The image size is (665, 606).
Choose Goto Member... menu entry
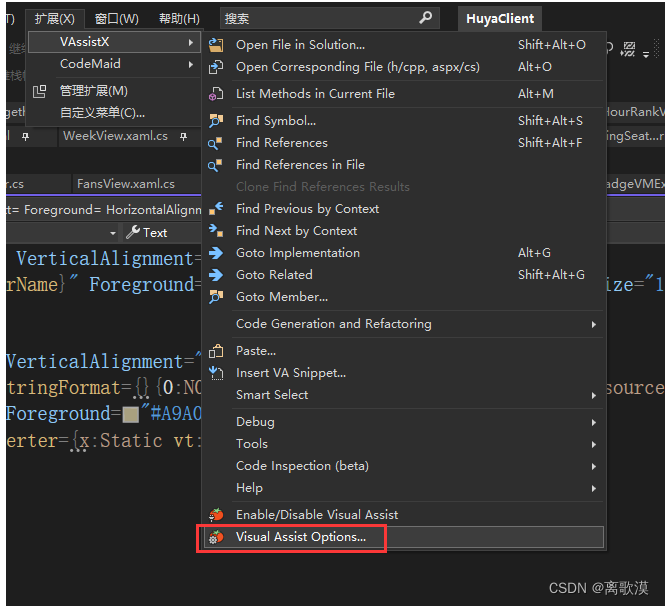pos(404,297)
